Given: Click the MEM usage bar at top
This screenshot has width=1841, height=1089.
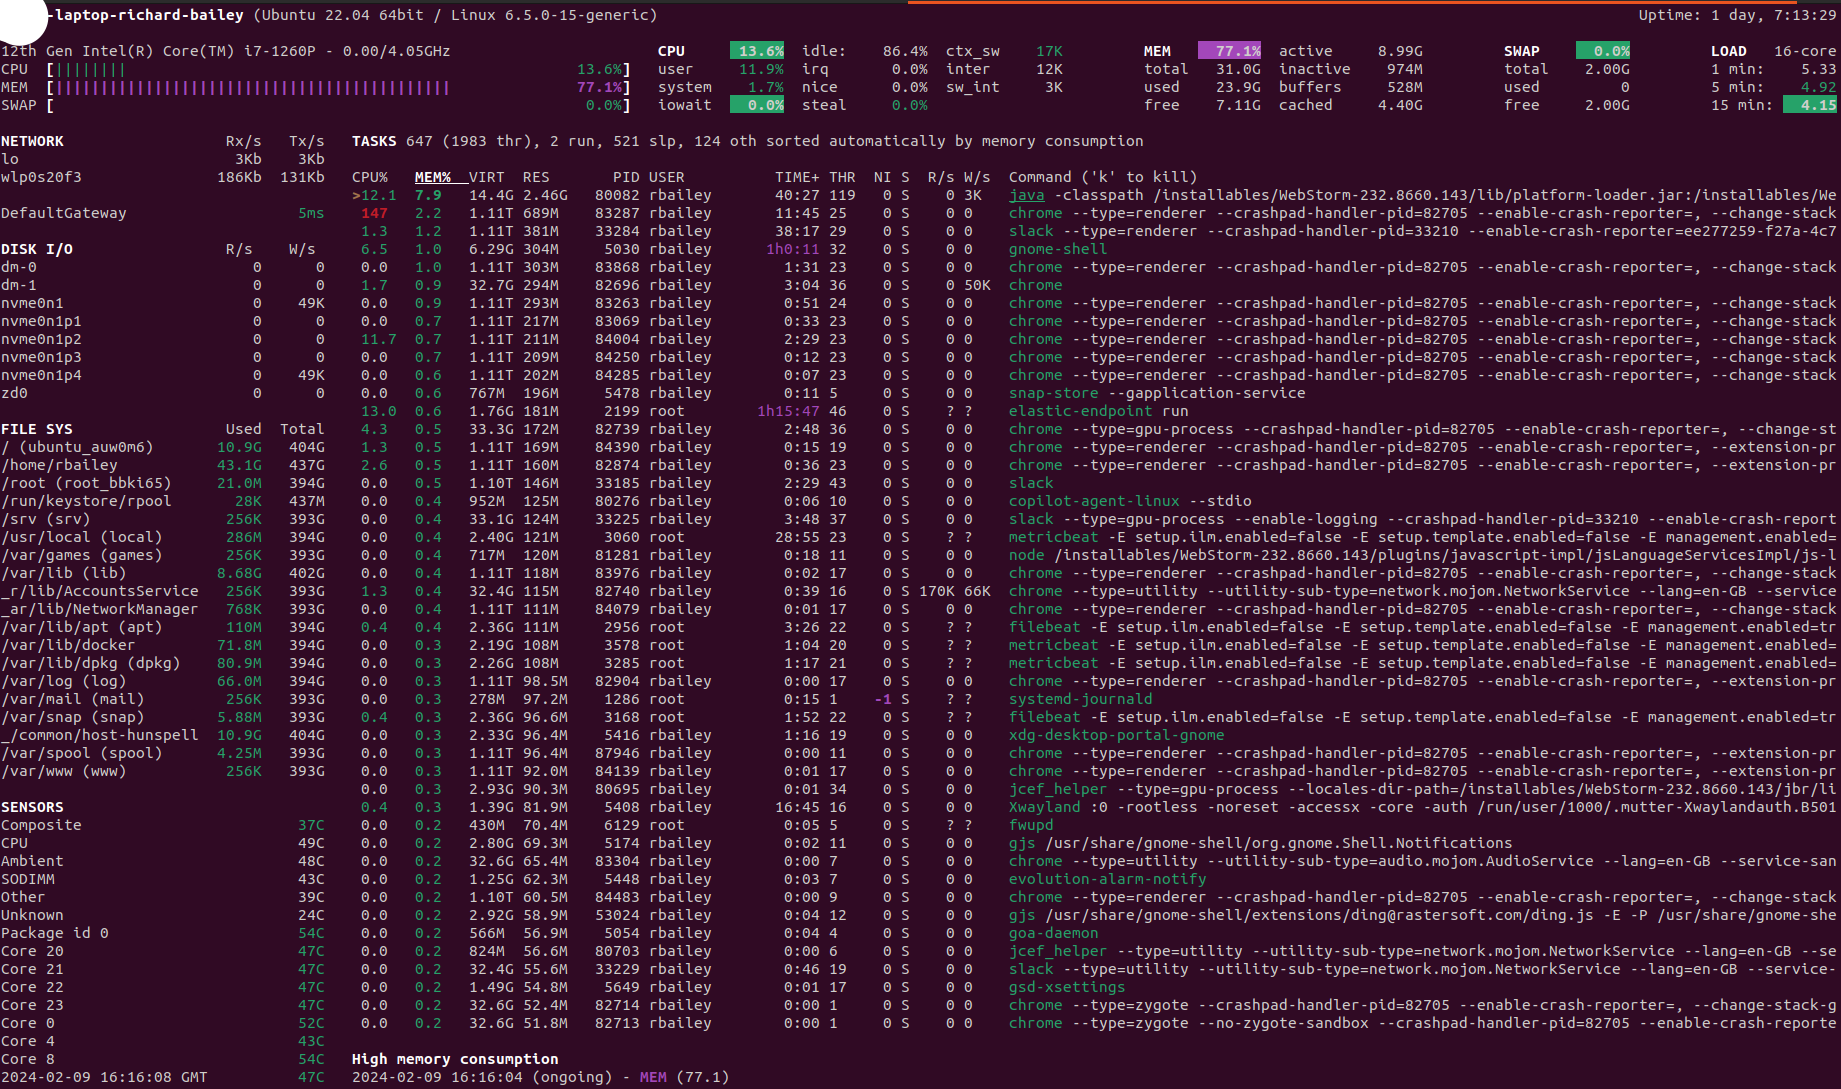Looking at the screenshot, I should click(338, 87).
